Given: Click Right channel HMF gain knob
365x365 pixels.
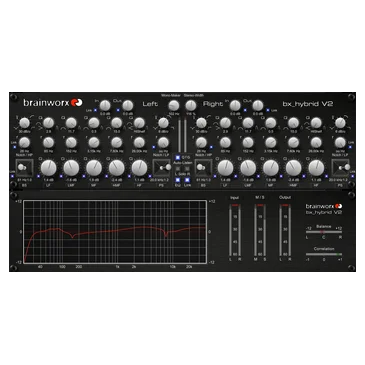Looking at the screenshot, I should click(293, 168).
